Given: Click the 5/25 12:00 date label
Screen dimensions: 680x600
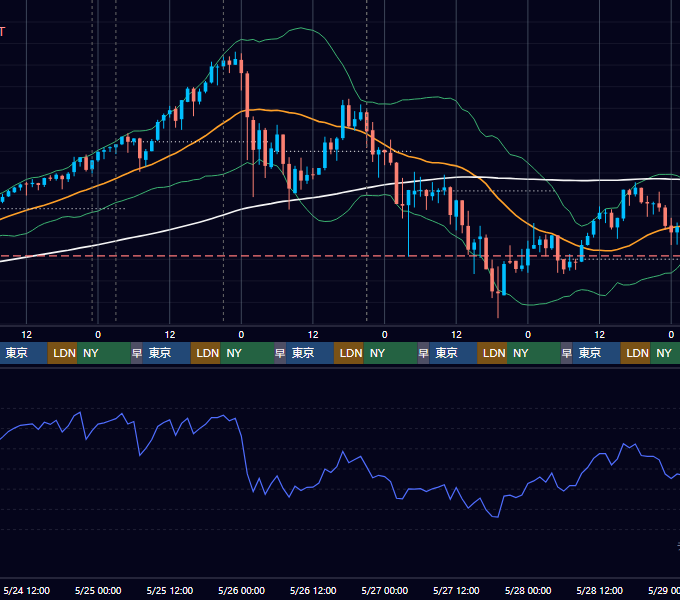Looking at the screenshot, I should click(170, 590).
